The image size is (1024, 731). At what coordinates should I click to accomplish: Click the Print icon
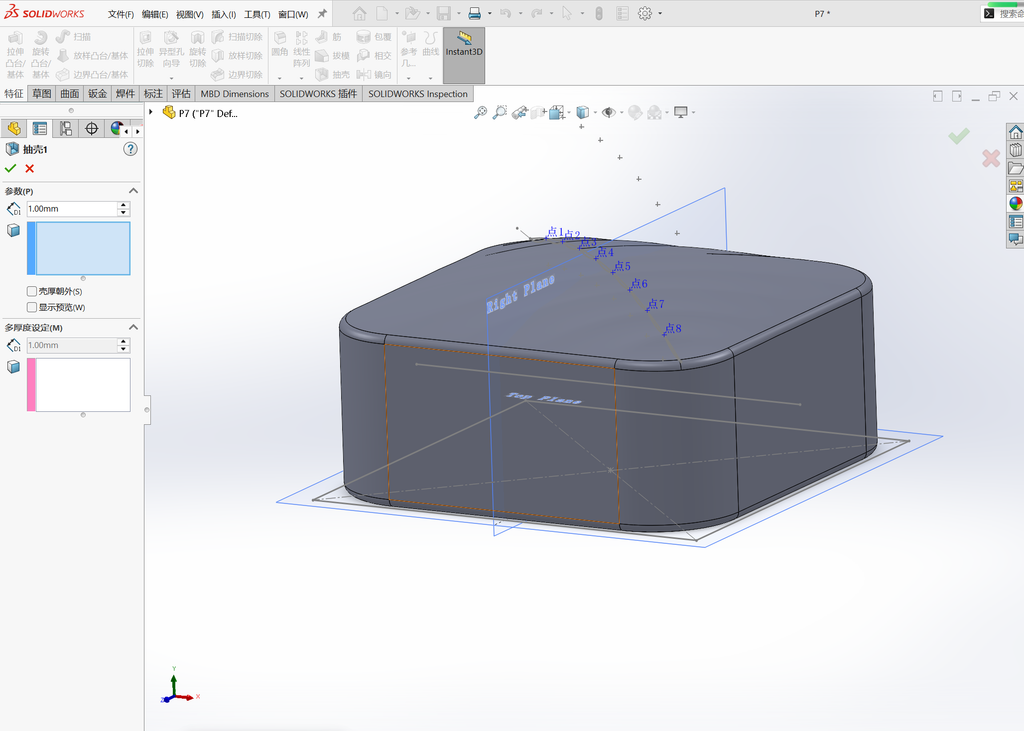475,14
